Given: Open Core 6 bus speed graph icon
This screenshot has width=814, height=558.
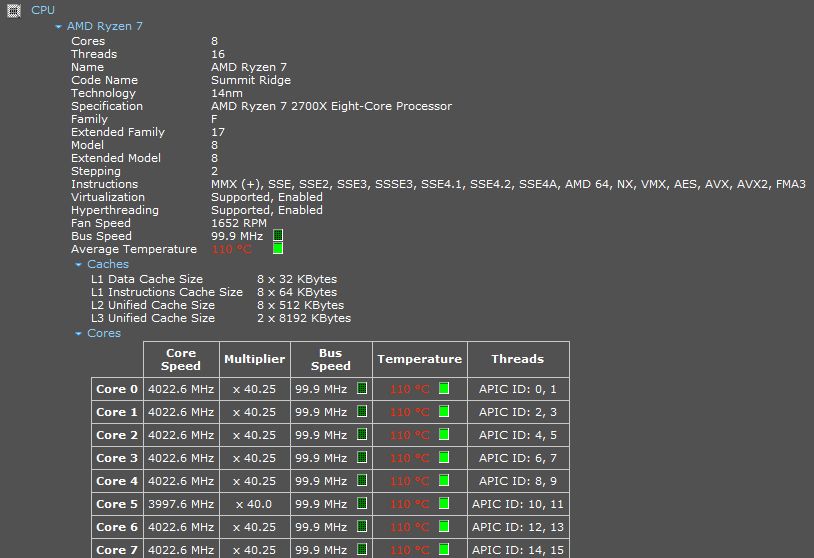Looking at the screenshot, I should (362, 526).
